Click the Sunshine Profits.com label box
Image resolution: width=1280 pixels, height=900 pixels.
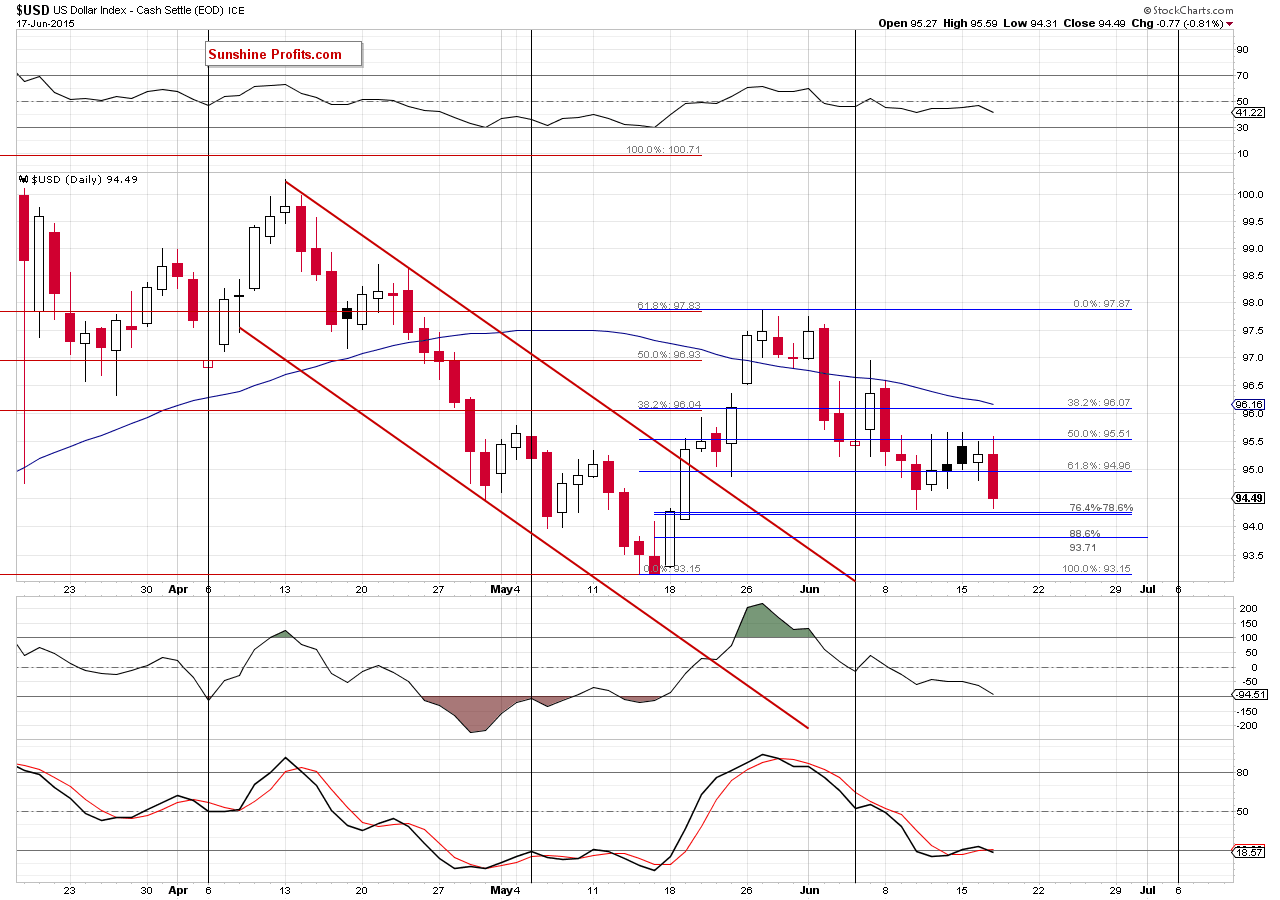click(283, 55)
